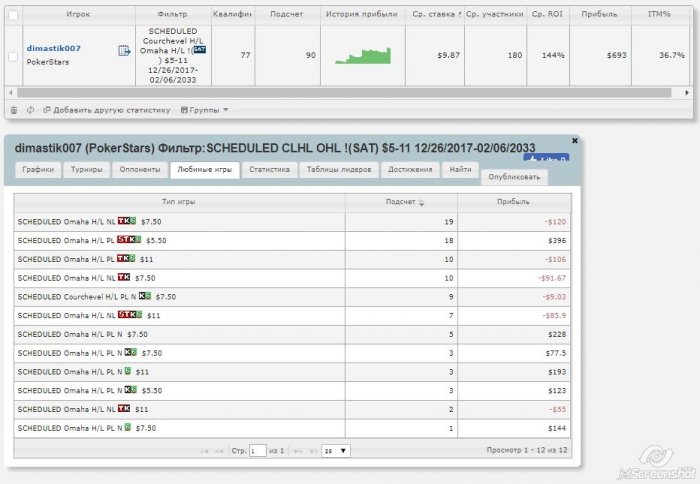Open the Группы dropdown

pos(204,110)
